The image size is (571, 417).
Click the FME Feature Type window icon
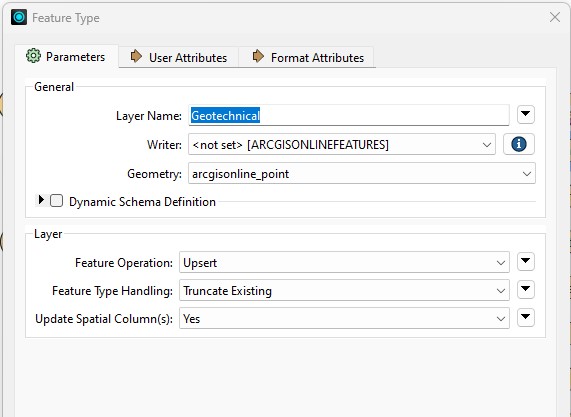(x=19, y=17)
